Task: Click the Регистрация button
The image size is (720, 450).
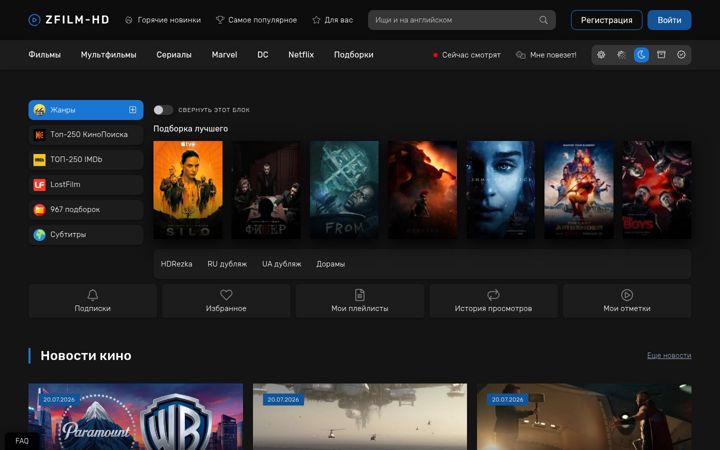Action: [607, 20]
